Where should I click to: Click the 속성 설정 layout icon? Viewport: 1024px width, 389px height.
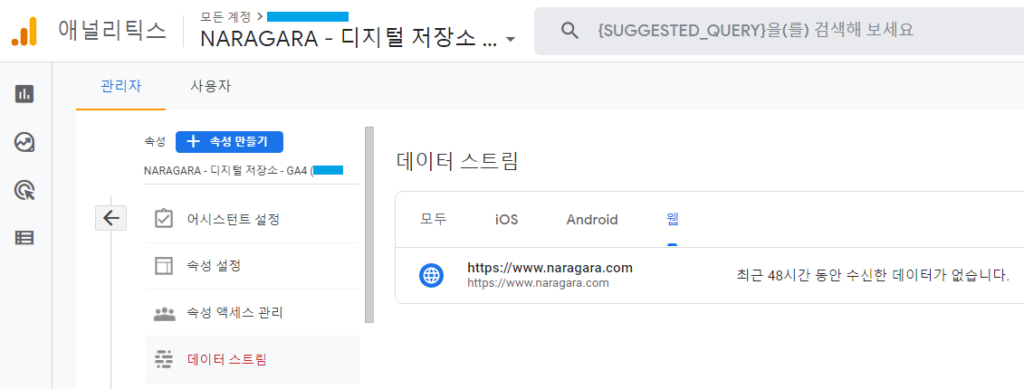pos(164,266)
